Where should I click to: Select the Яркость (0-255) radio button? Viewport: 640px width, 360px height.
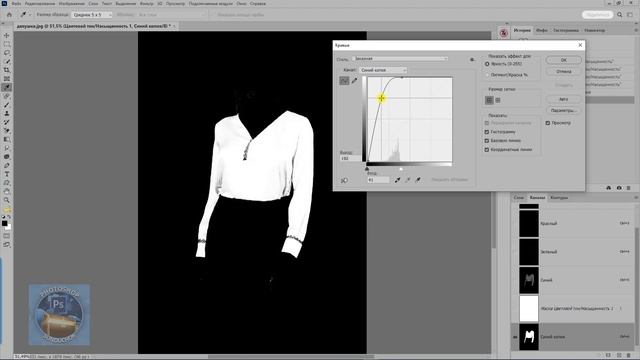(x=487, y=64)
